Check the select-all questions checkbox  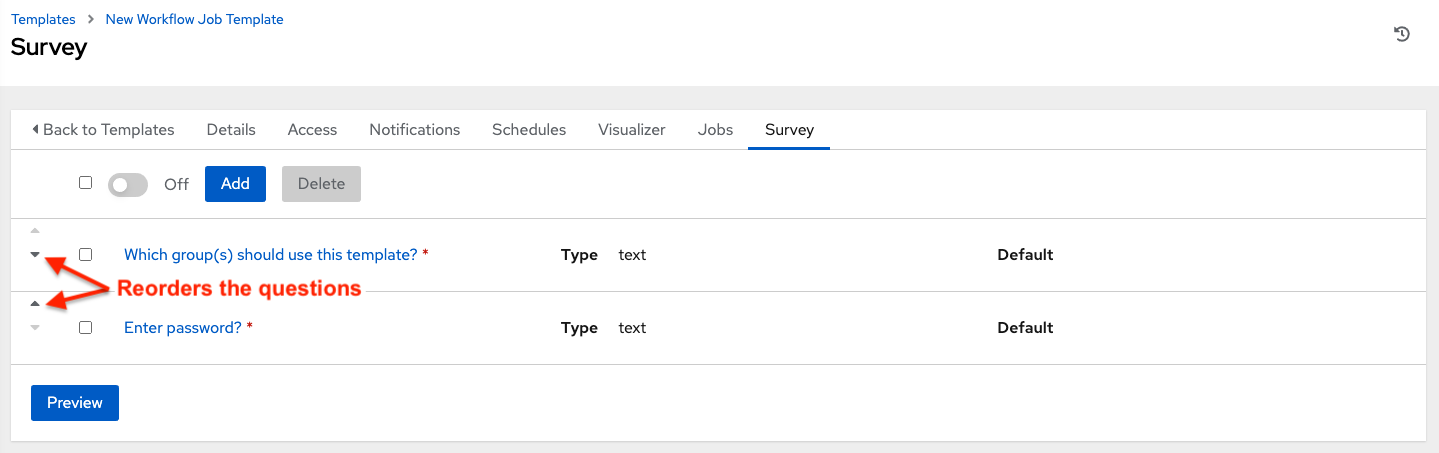(85, 183)
